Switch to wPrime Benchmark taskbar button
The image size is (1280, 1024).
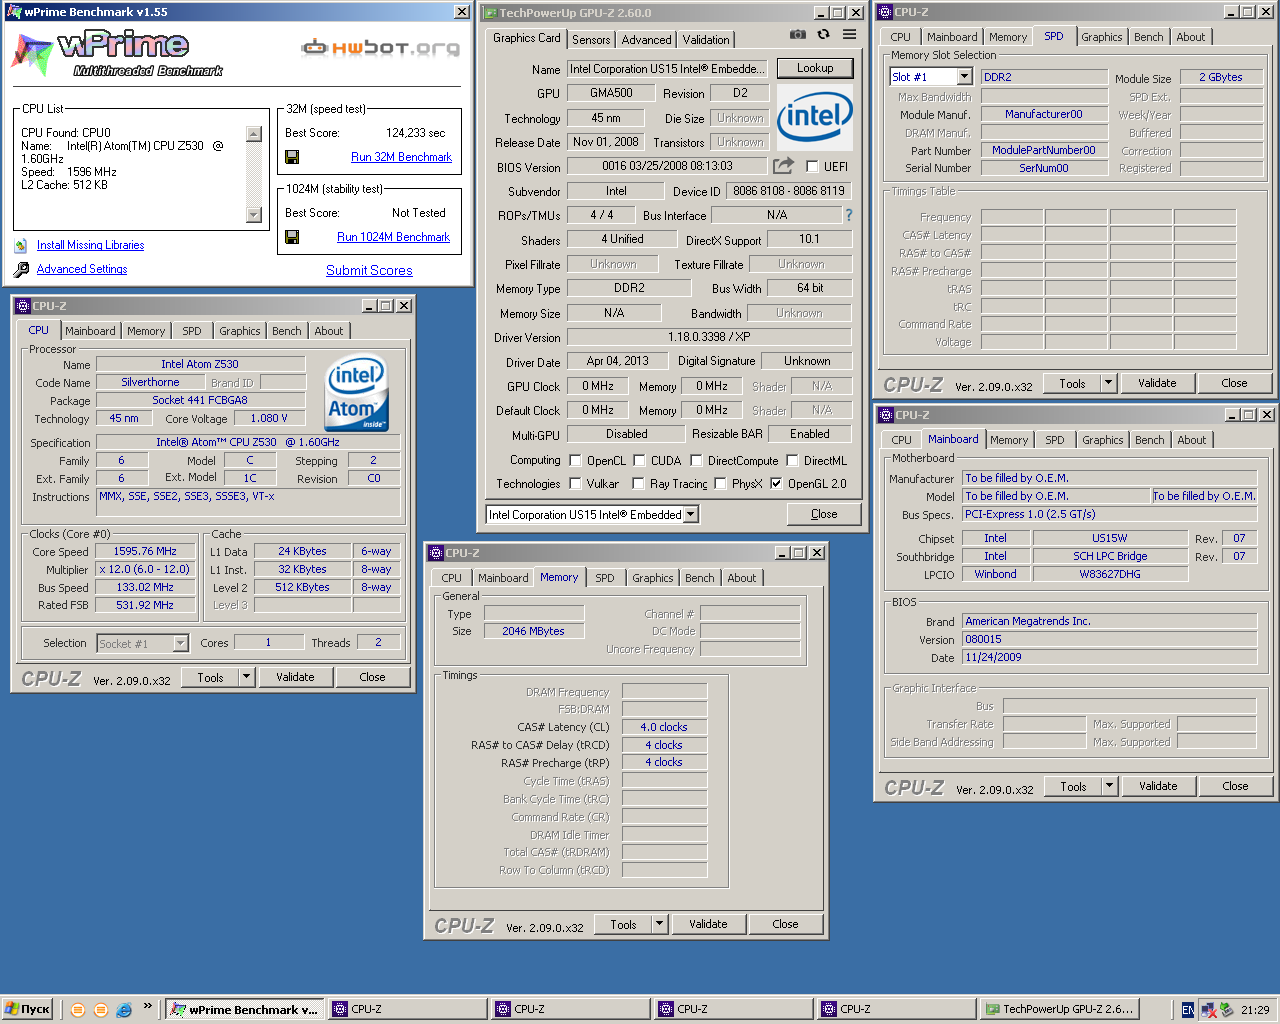tap(244, 1010)
